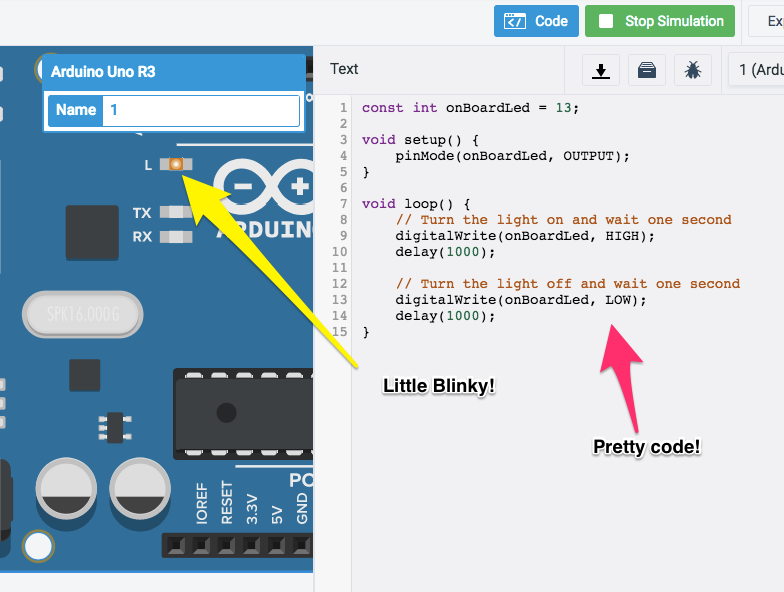Click the RESET pin socket
Image resolution: width=784 pixels, height=592 pixels.
pyautogui.click(x=201, y=545)
